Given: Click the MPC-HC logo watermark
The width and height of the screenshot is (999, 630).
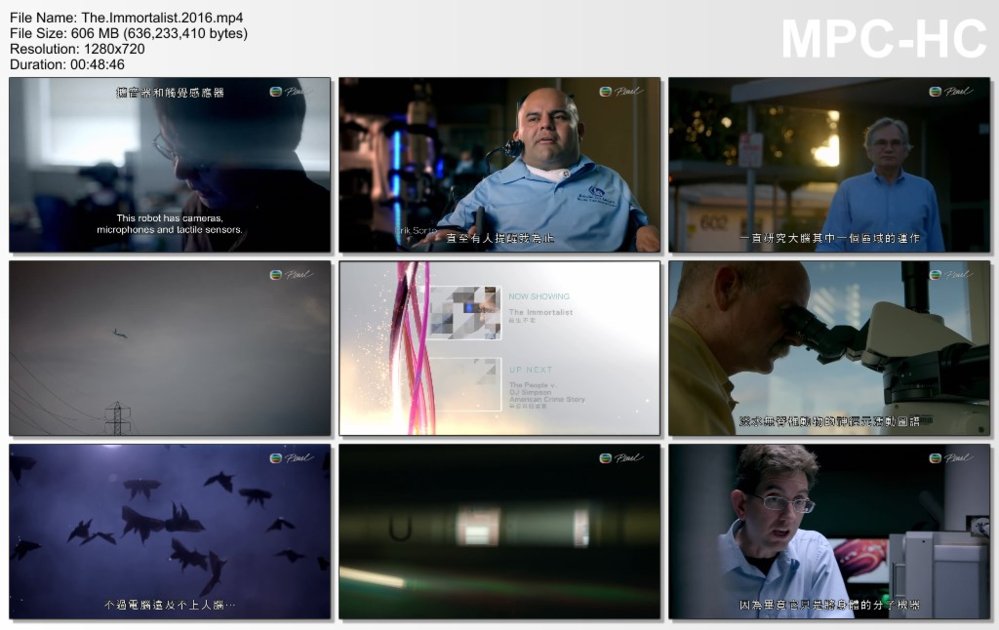Looking at the screenshot, I should 883,40.
